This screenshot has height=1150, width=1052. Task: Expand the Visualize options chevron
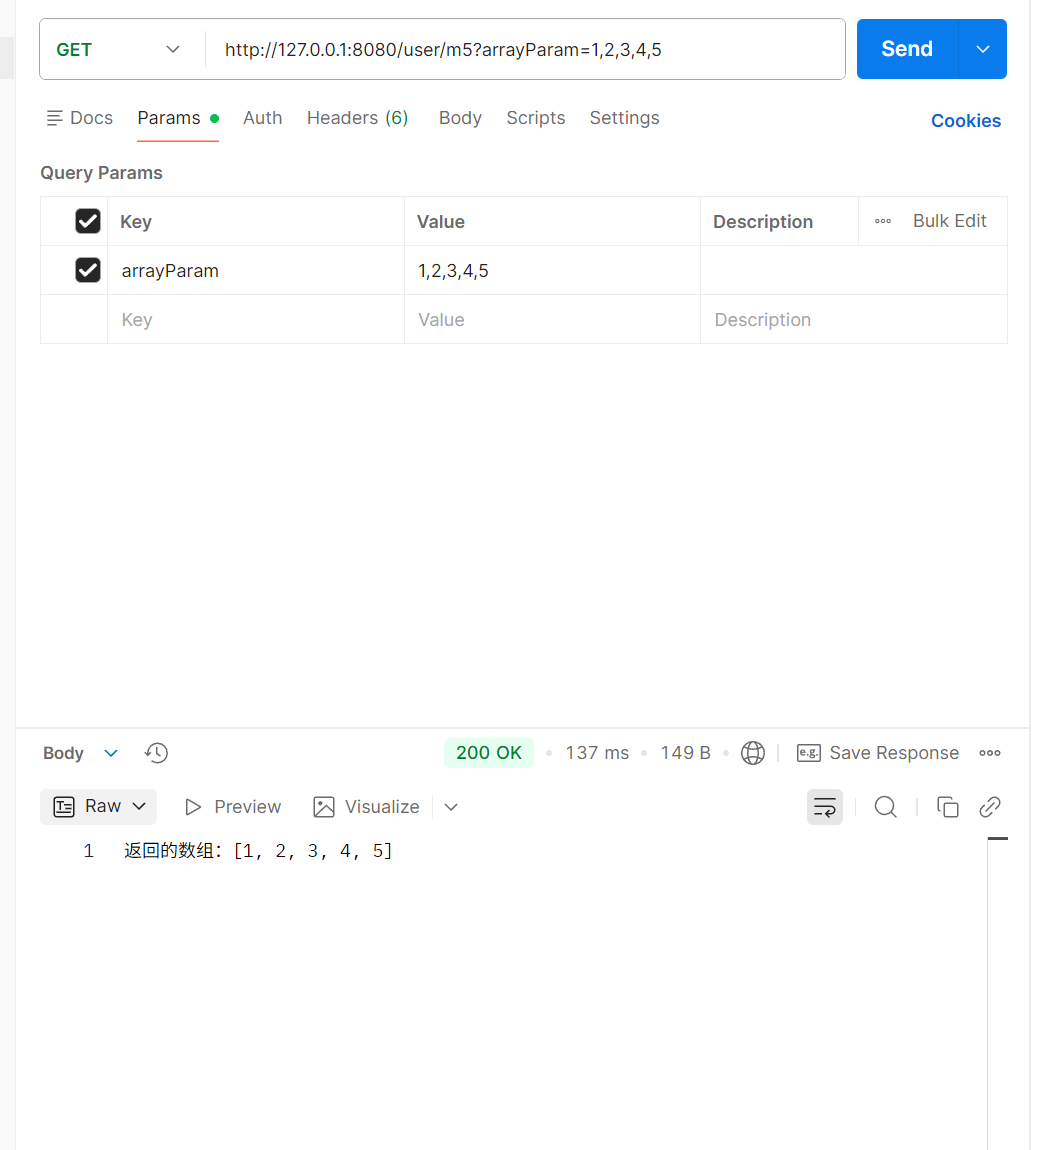click(451, 807)
